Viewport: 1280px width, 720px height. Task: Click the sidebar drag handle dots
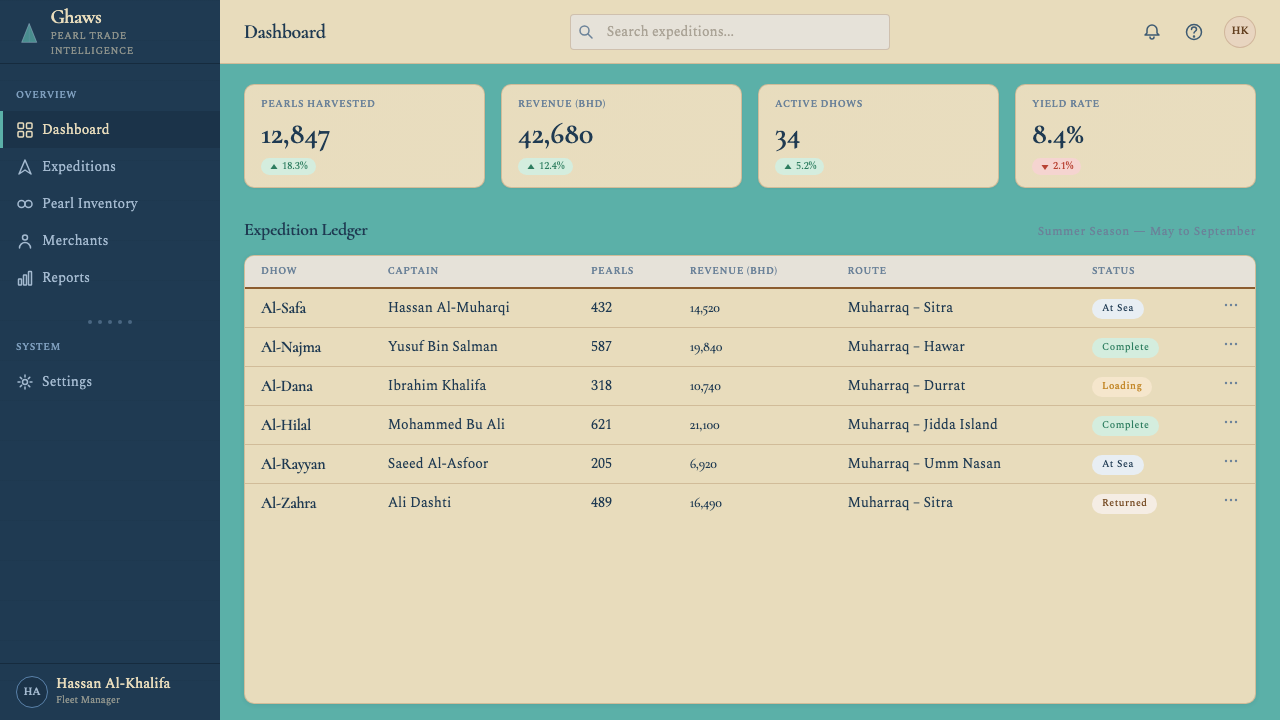click(110, 322)
